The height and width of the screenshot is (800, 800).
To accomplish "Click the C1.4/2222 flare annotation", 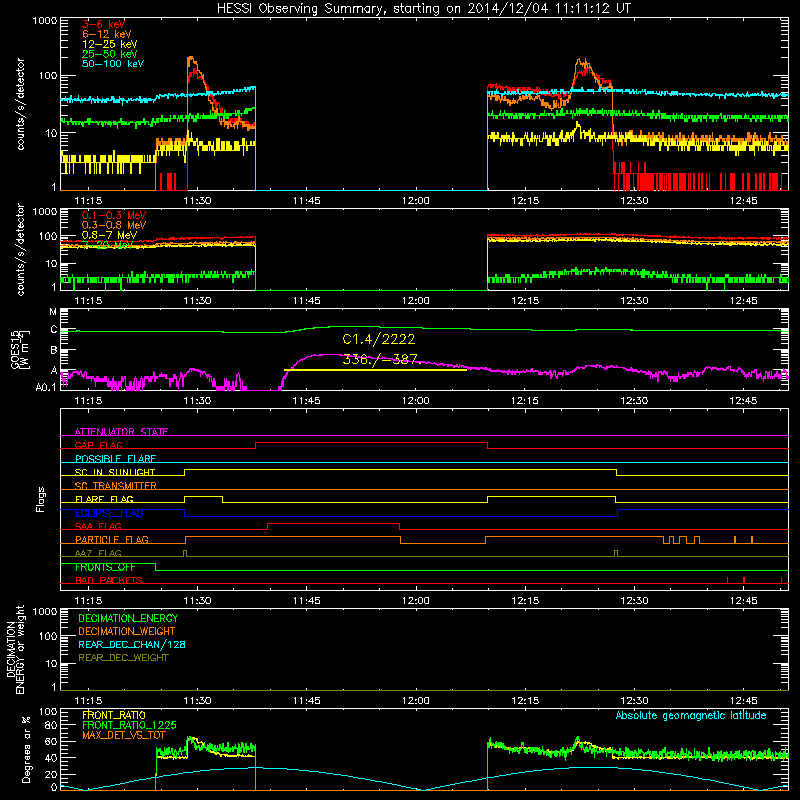I will (379, 339).
